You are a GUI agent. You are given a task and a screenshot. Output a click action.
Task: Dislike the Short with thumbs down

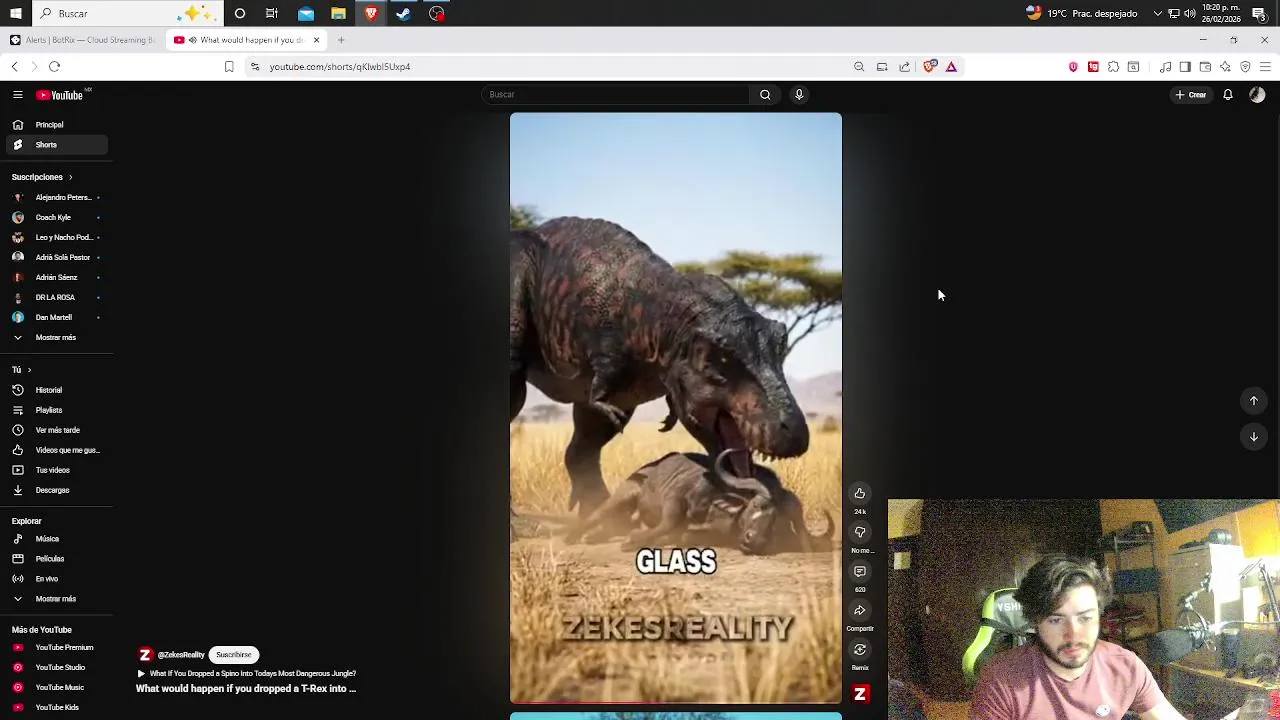coord(859,532)
